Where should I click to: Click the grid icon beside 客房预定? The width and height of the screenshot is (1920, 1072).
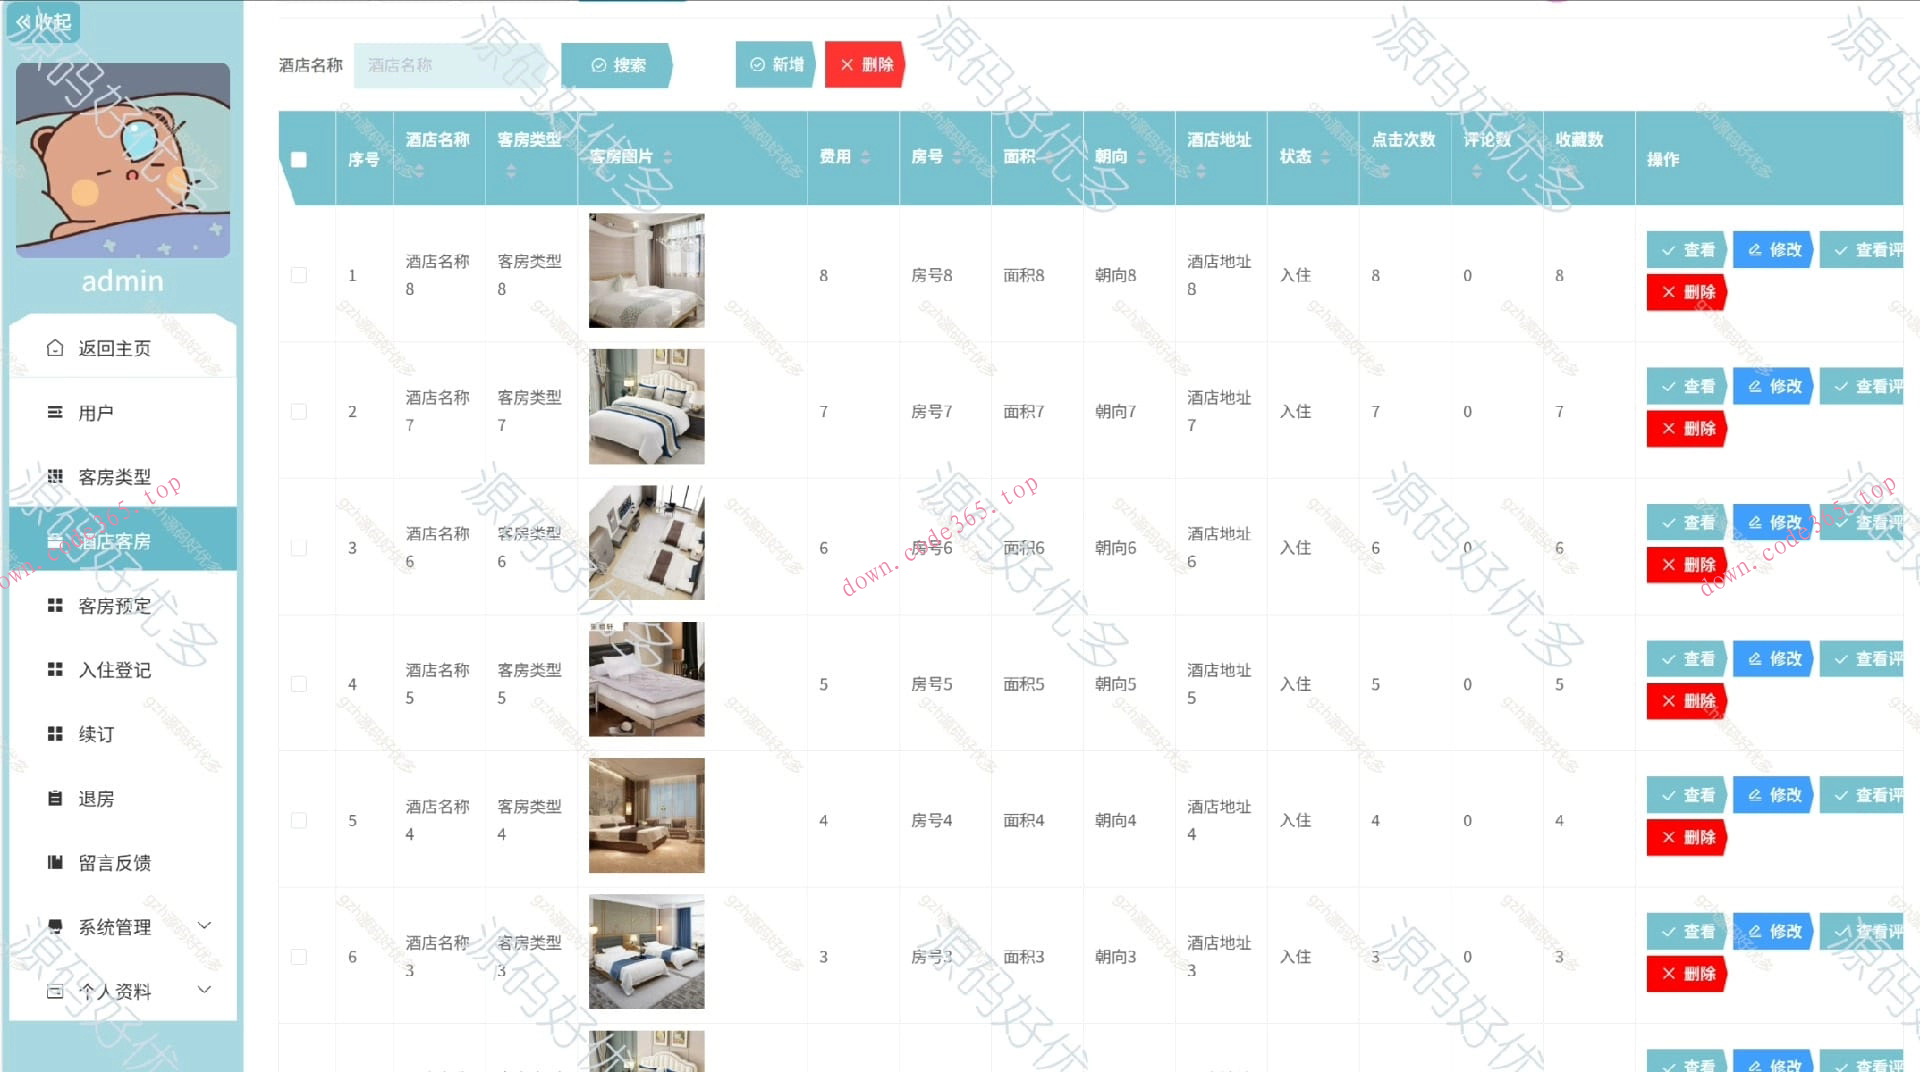(x=55, y=606)
